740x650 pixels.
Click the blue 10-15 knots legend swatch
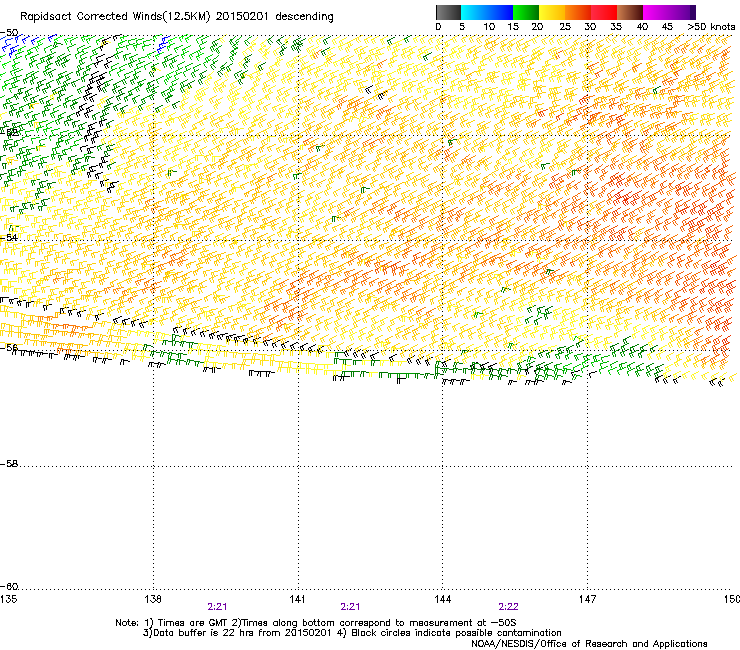(x=500, y=12)
